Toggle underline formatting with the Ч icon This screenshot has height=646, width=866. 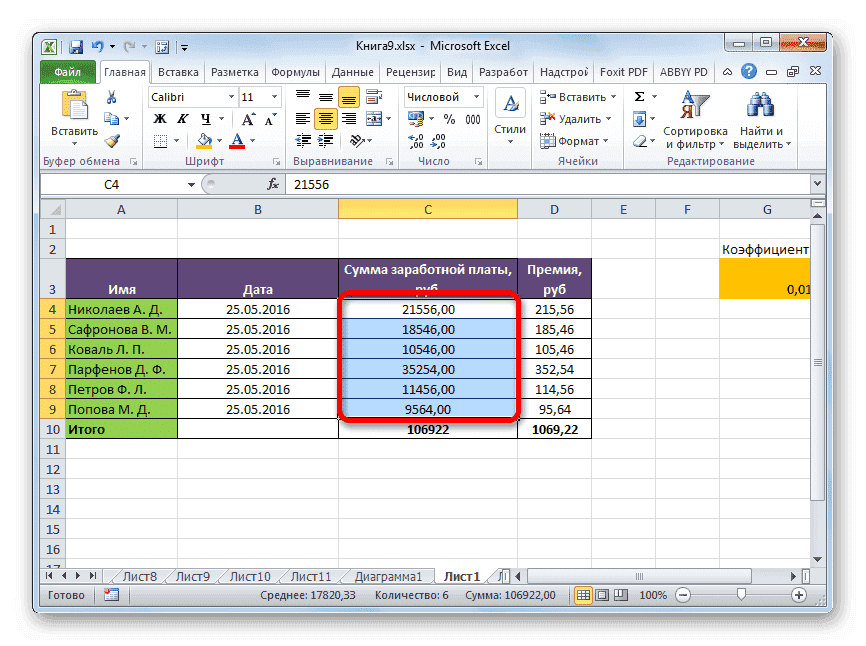pos(206,120)
